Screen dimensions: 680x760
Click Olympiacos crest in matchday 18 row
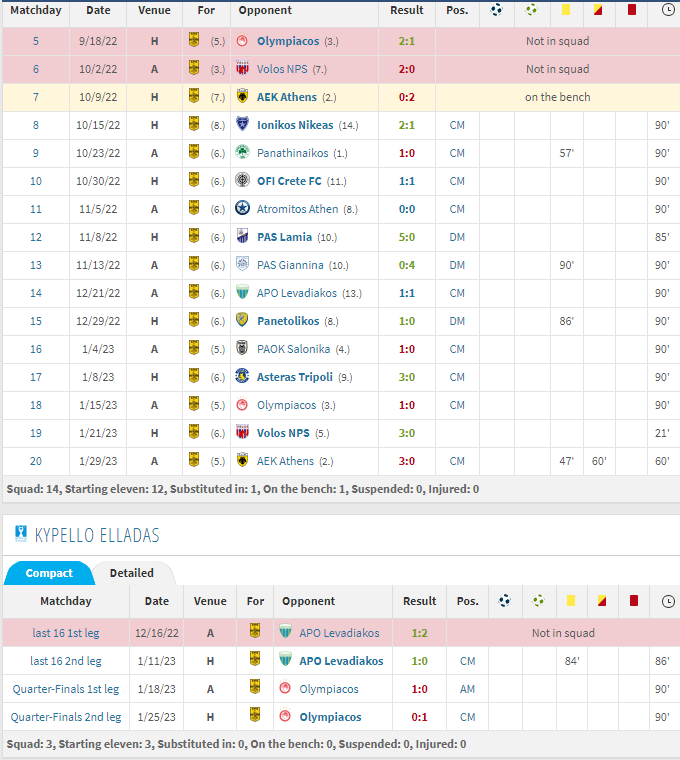pos(242,404)
